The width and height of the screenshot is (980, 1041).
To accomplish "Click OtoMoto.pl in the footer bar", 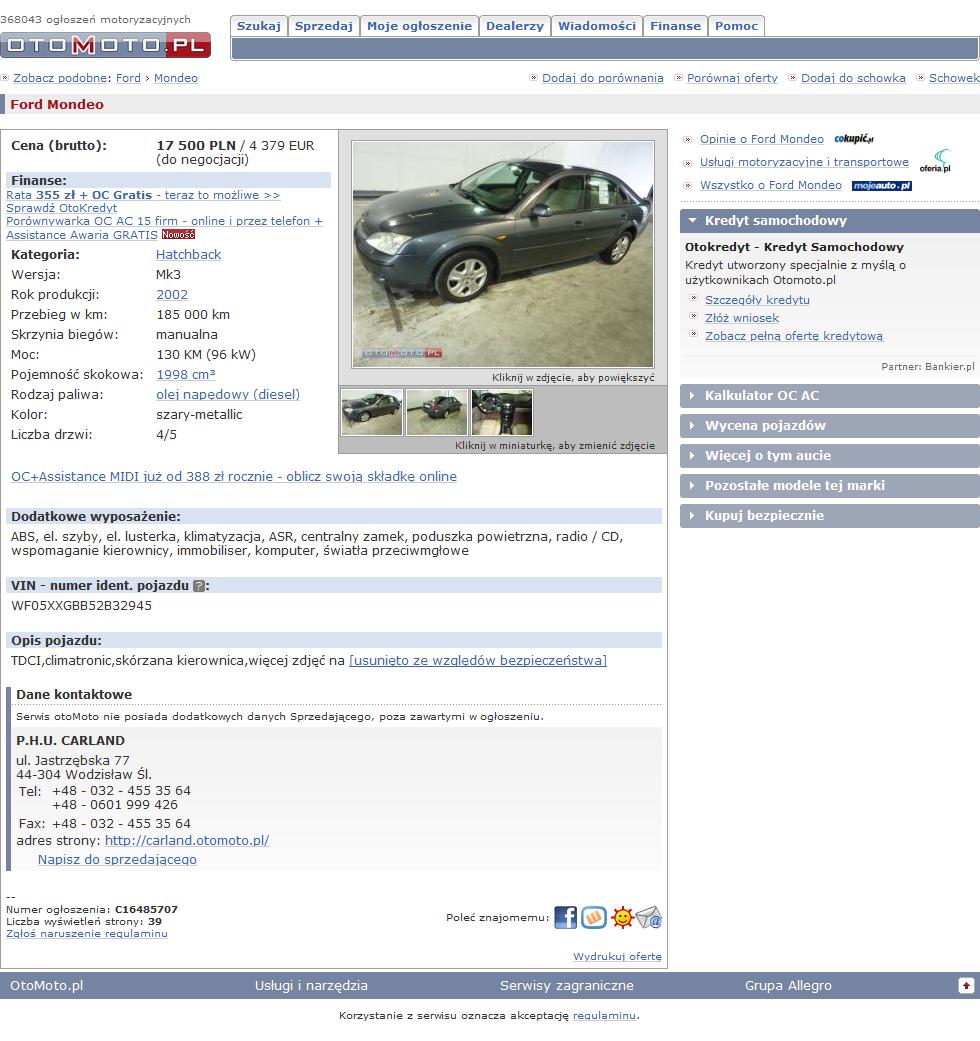I will tap(46, 986).
